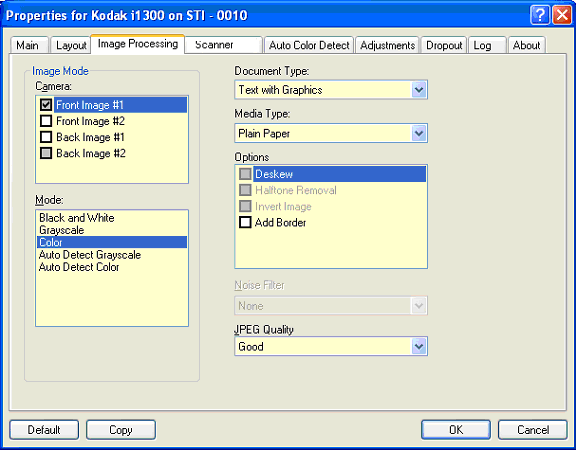Switch to the Main tab

[28, 45]
